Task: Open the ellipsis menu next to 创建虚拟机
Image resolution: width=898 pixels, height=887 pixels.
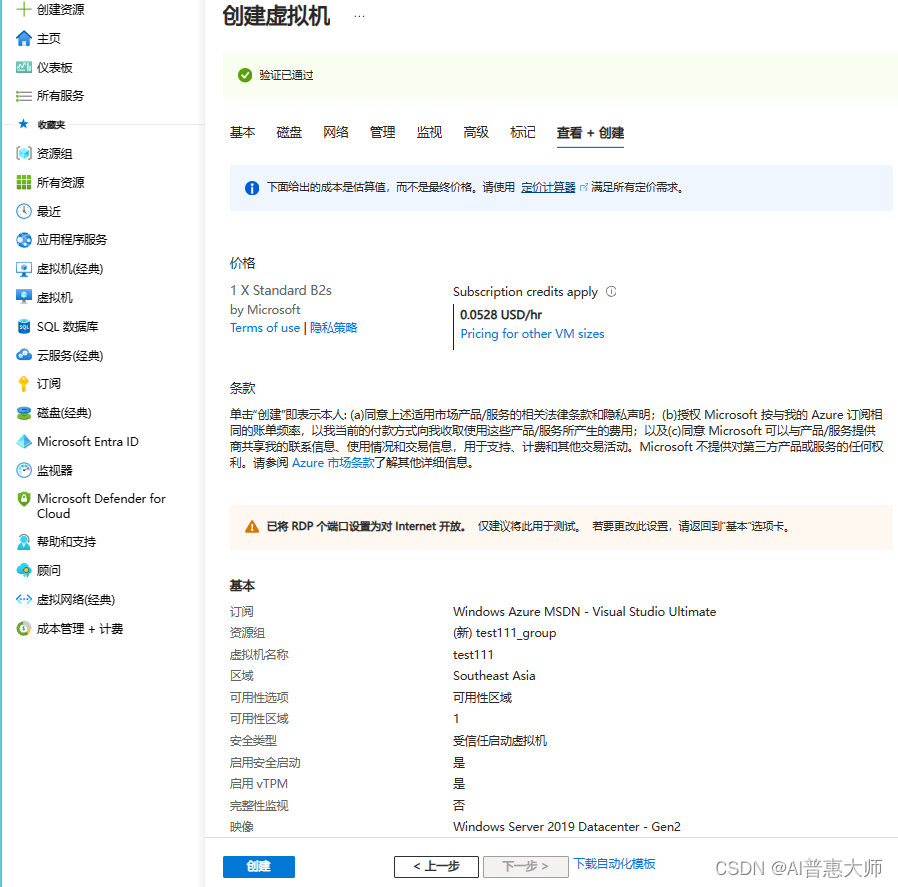Action: (x=359, y=17)
